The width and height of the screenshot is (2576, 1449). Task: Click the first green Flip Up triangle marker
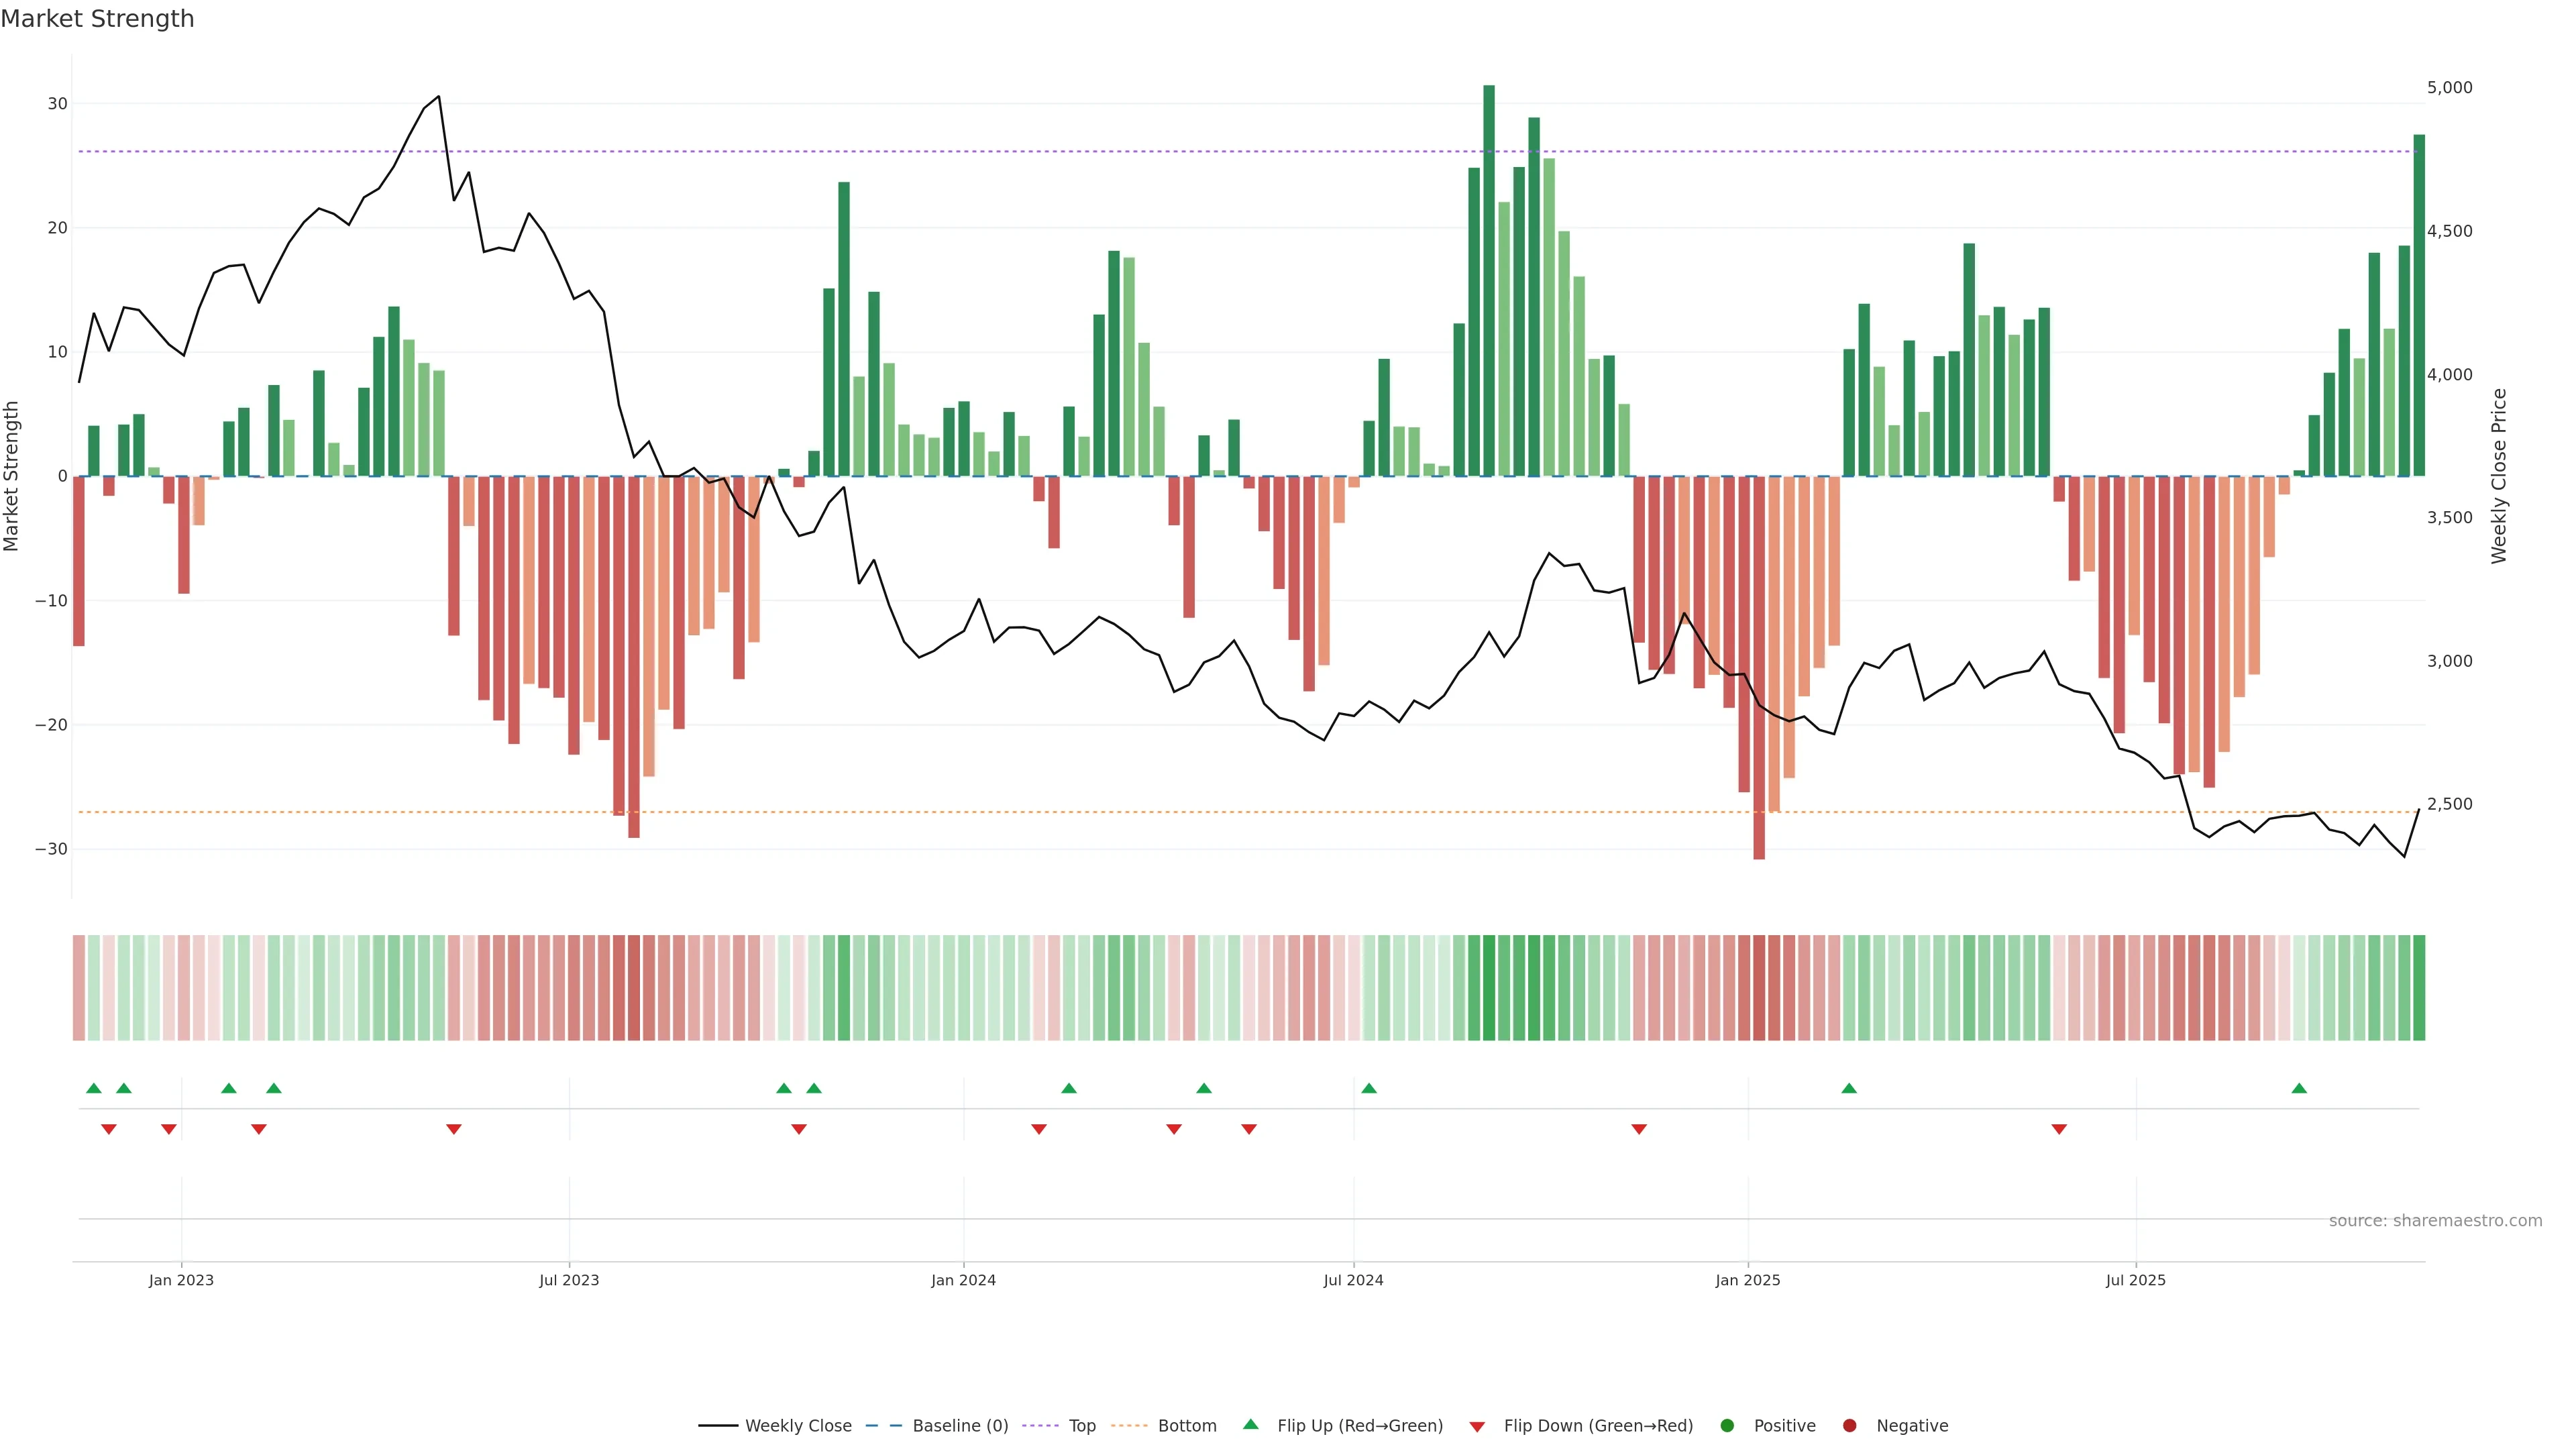tap(94, 1088)
